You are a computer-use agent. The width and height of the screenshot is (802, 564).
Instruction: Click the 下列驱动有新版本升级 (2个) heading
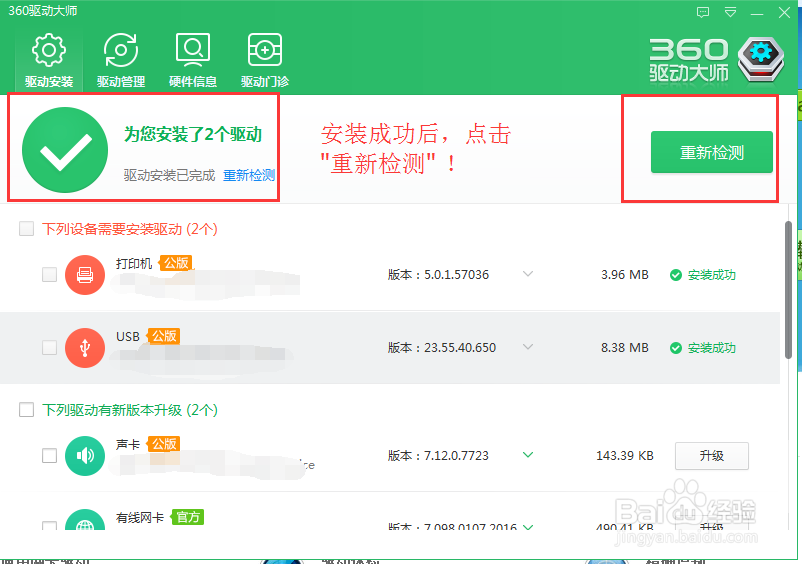[130, 410]
